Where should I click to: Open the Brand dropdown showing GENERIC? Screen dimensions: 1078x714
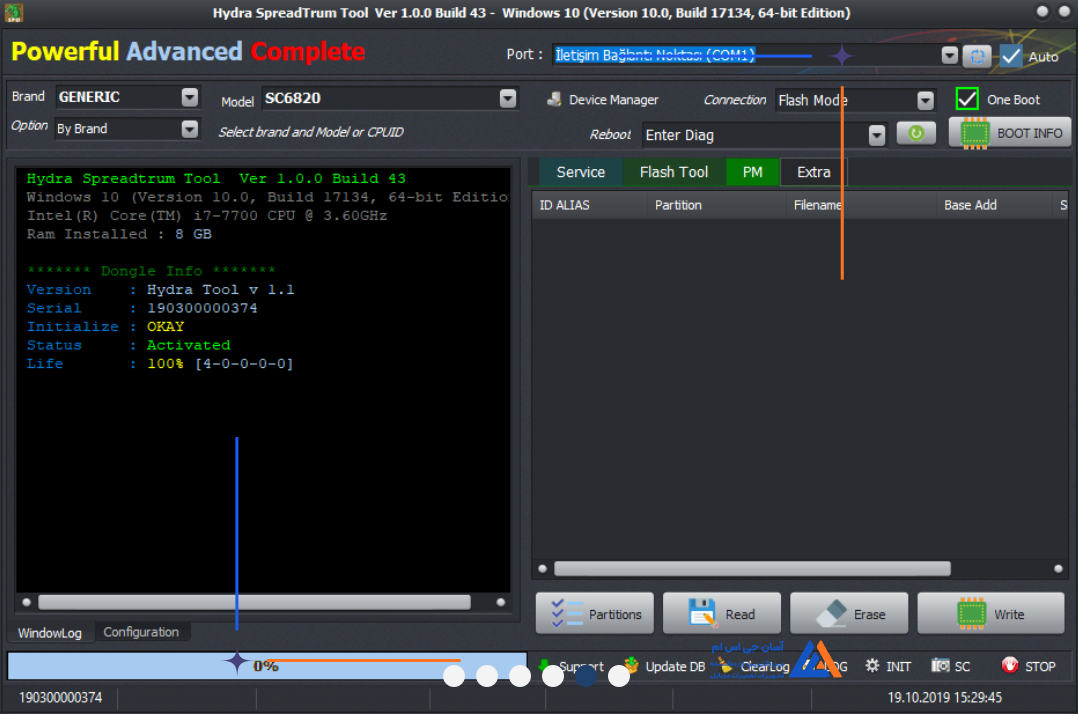(x=190, y=97)
